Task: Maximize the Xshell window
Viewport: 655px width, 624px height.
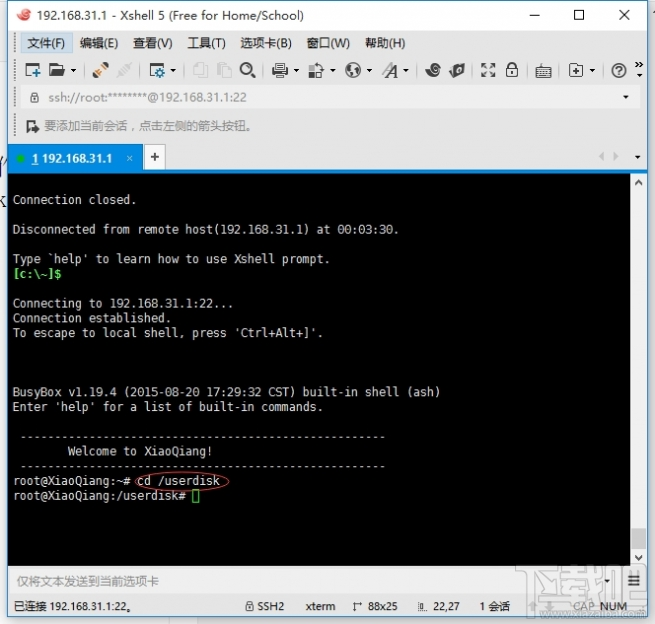Action: coord(579,15)
